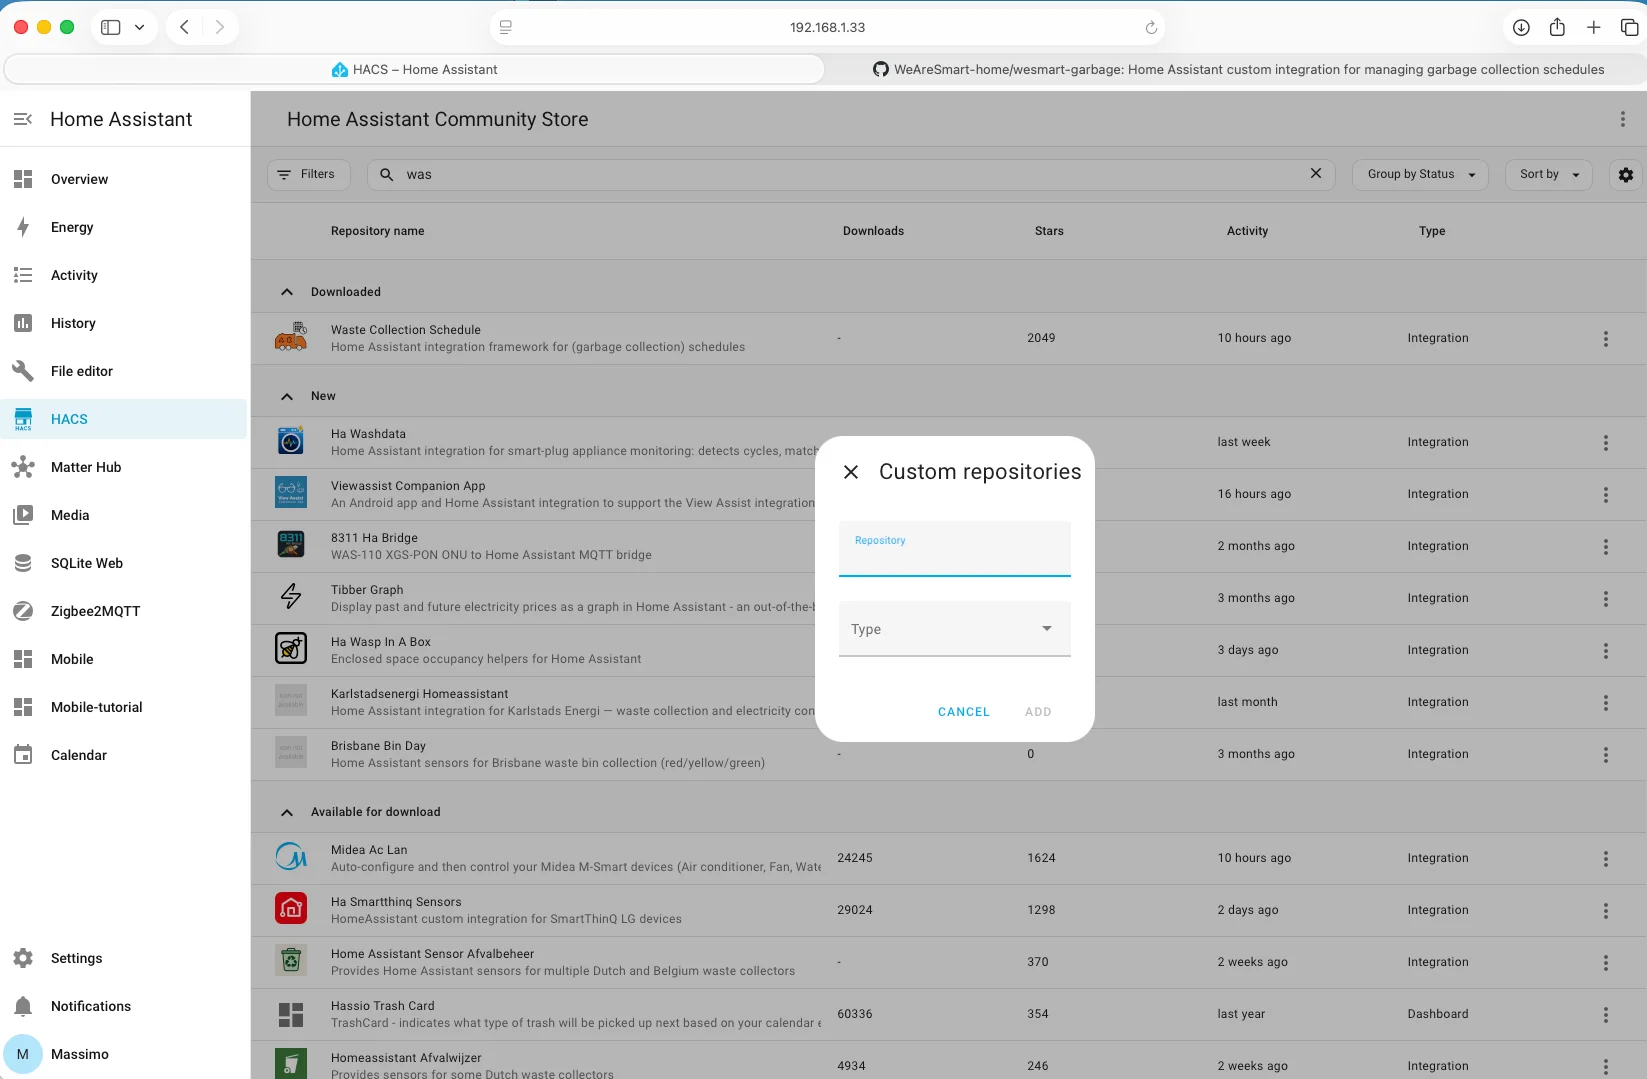
Task: Select the HACS store icon in sidebar
Action: 23,419
